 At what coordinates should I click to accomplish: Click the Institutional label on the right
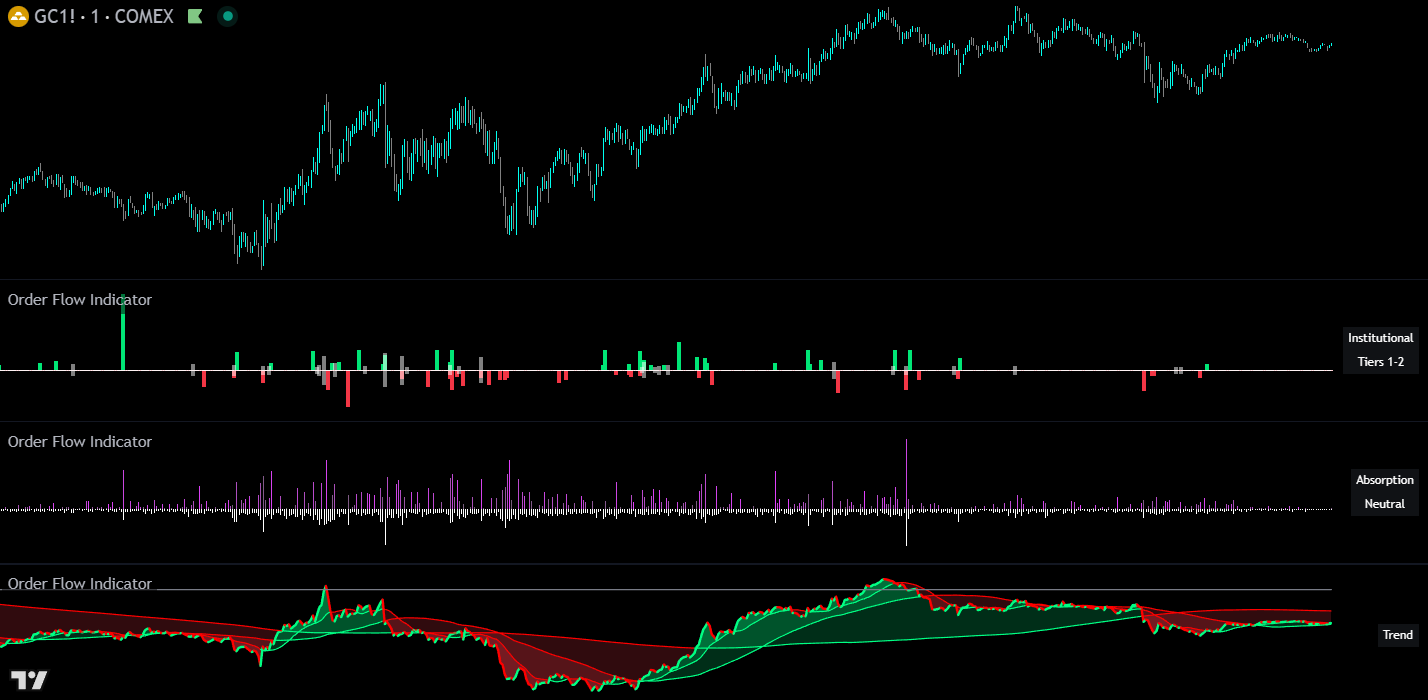(1380, 338)
